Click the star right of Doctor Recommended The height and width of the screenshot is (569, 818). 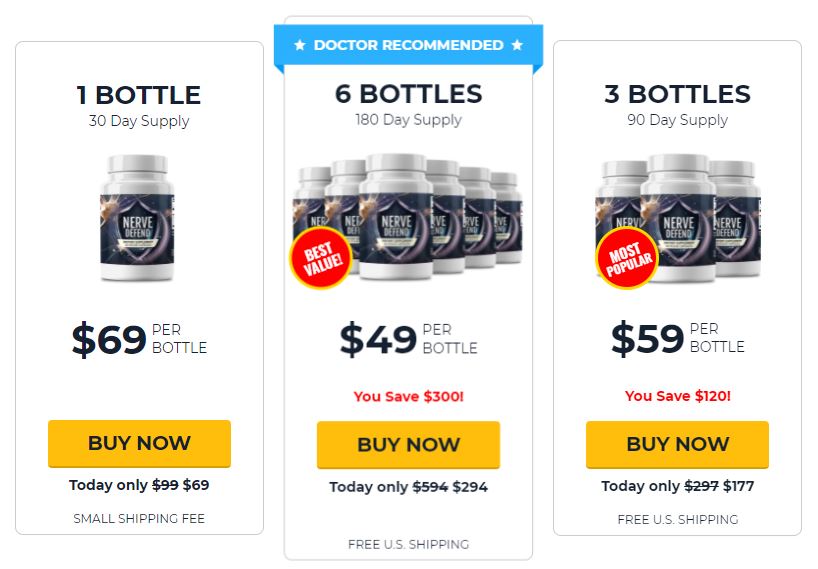(517, 45)
